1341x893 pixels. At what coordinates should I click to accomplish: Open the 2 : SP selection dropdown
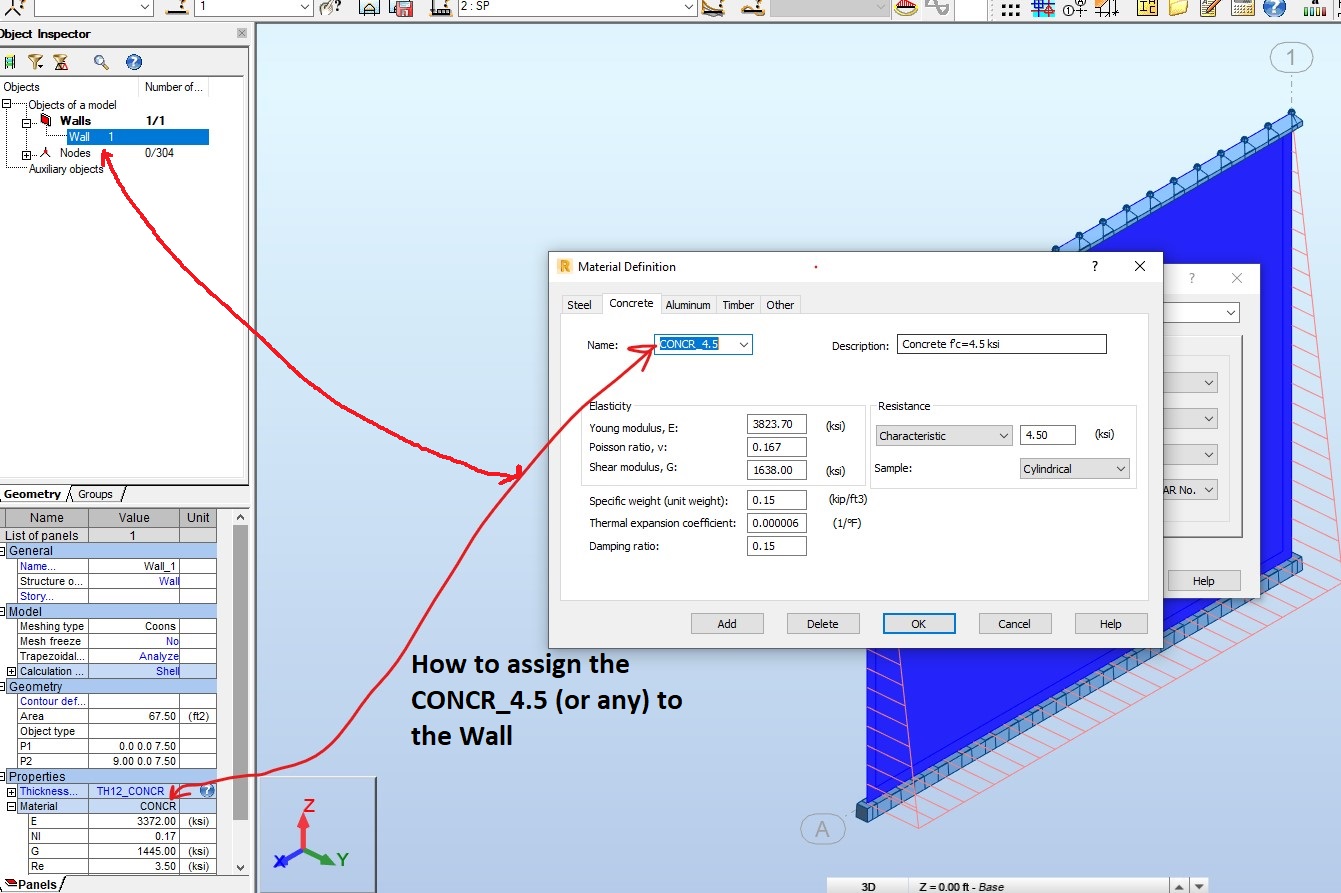[688, 8]
